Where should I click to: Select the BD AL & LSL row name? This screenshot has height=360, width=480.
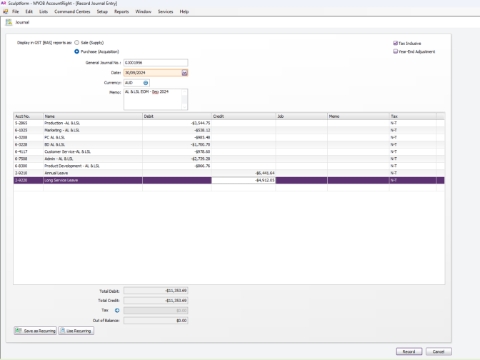click(55, 145)
